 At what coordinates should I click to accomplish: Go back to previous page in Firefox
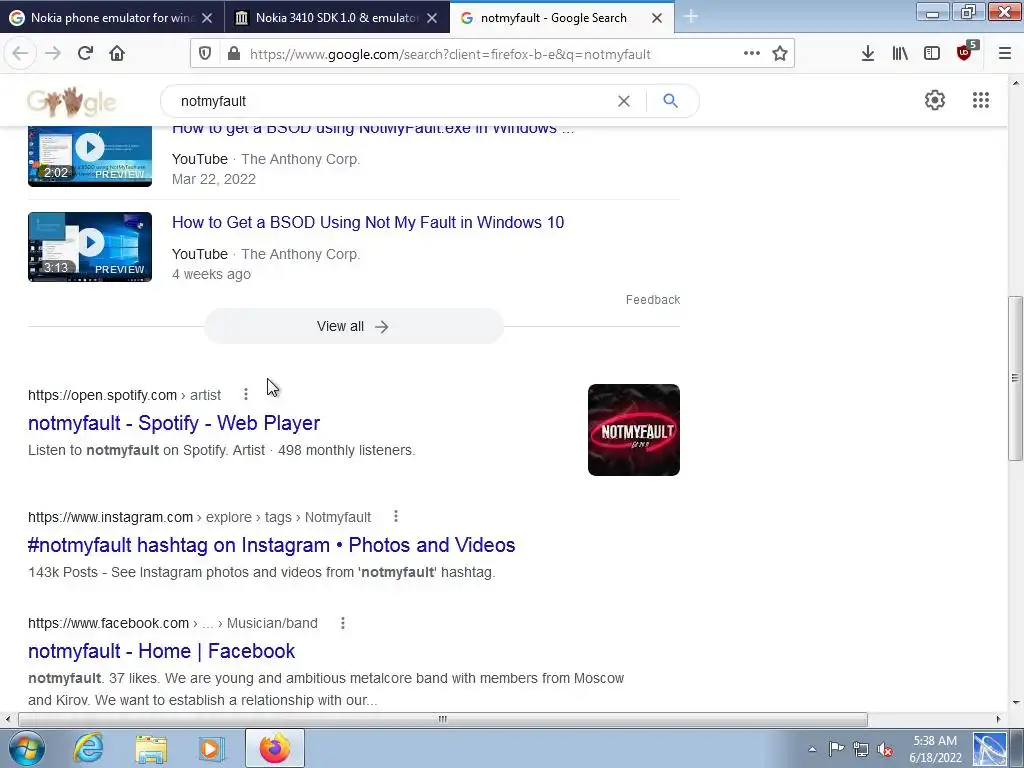20,54
